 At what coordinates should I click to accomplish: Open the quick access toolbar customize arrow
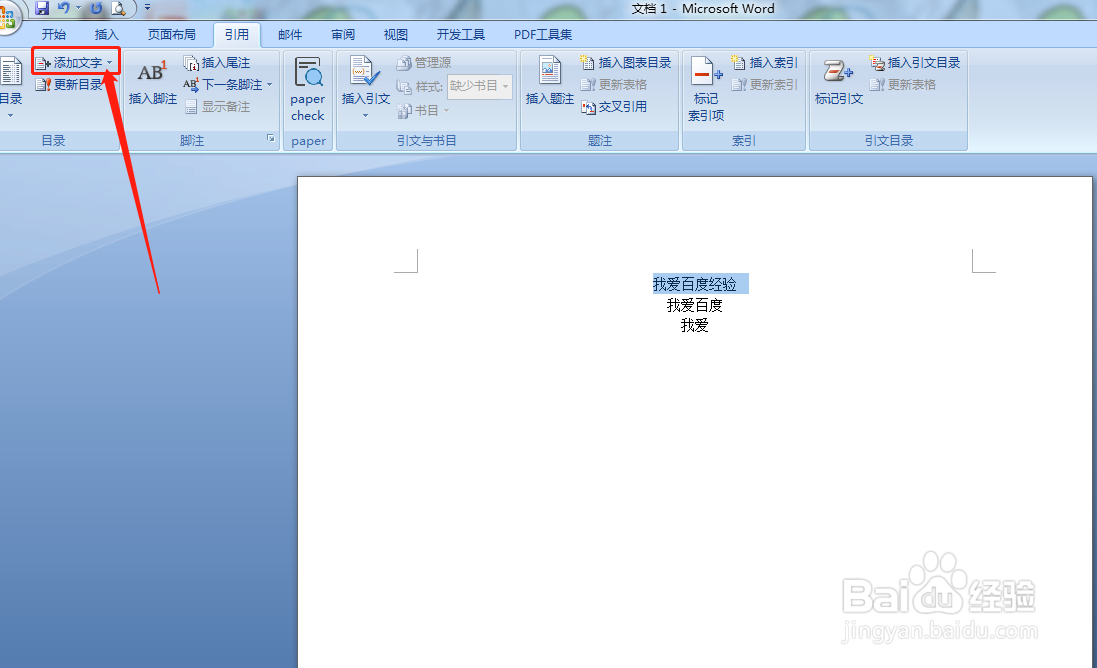tap(147, 8)
